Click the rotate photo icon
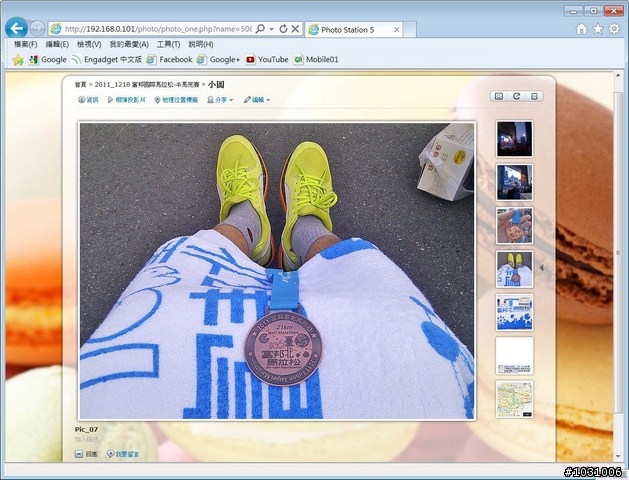629x480 pixels. 517,96
